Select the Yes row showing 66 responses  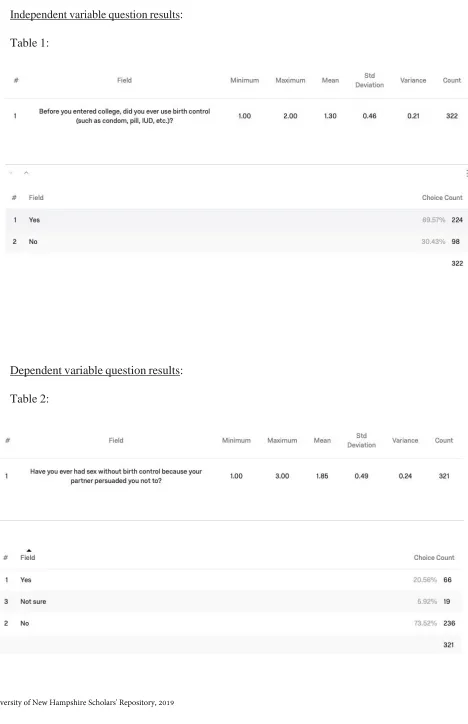point(231,580)
